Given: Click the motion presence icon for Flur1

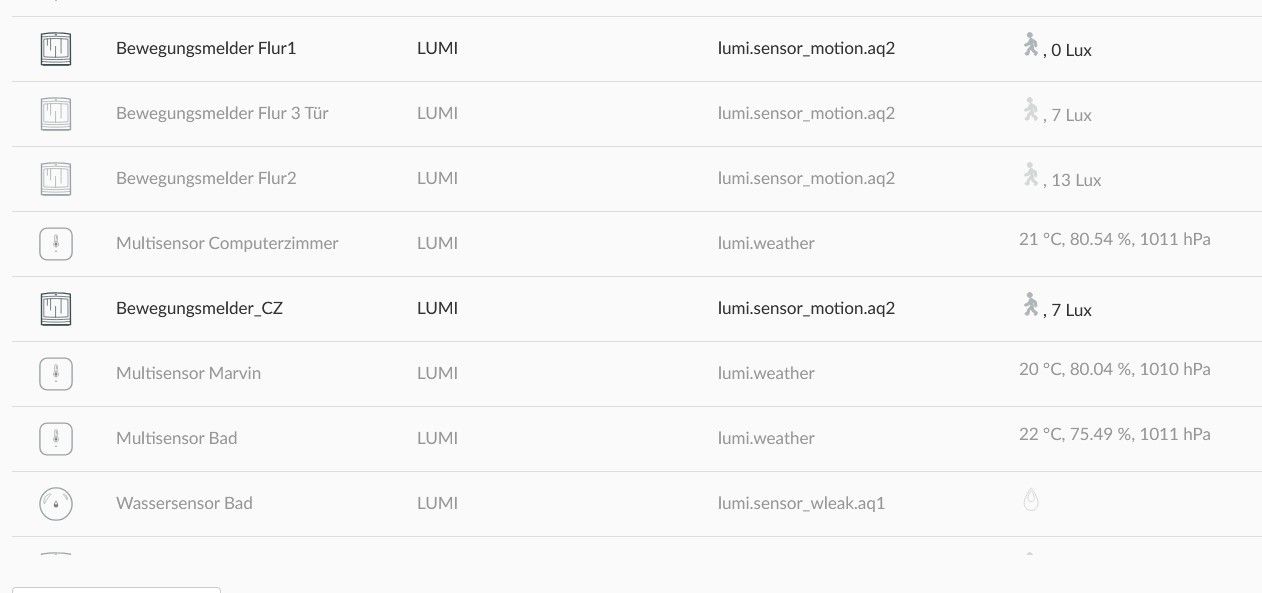Looking at the screenshot, I should click(x=1031, y=45).
